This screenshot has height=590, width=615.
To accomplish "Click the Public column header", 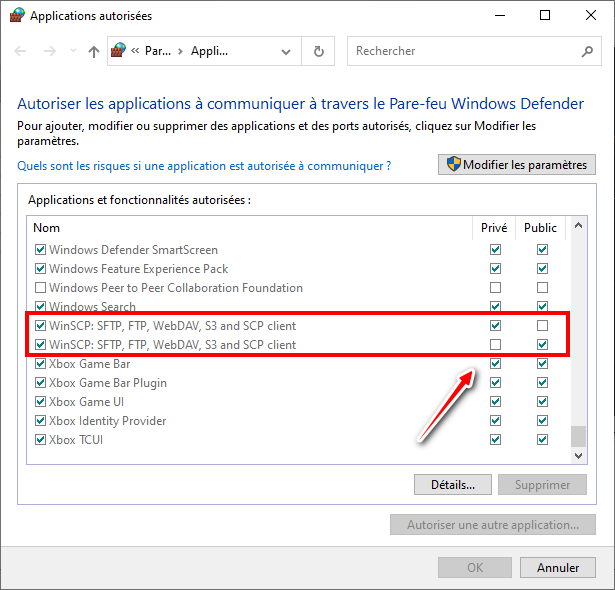I will (x=540, y=228).
